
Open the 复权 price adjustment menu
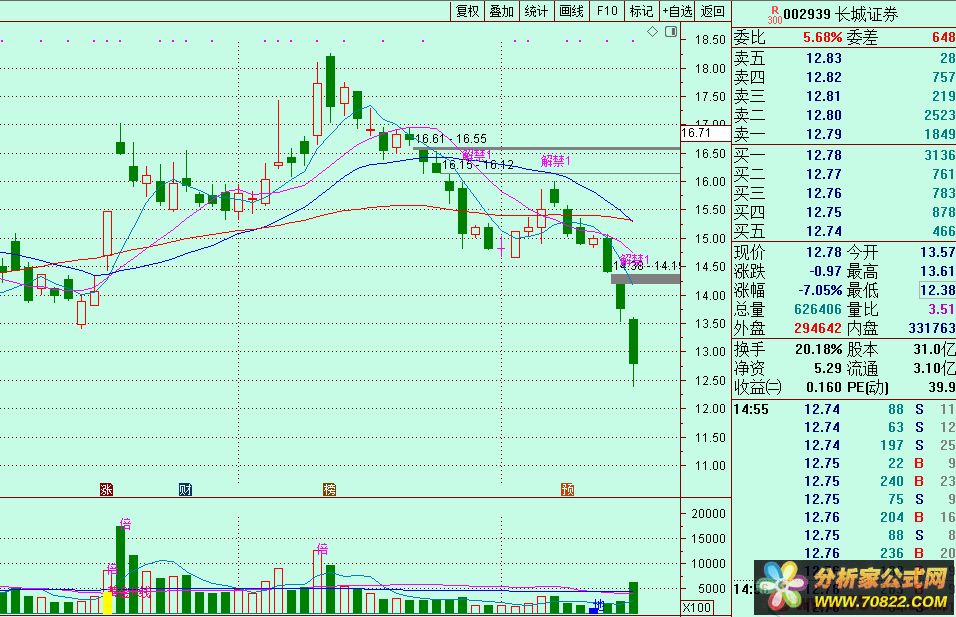pos(468,11)
